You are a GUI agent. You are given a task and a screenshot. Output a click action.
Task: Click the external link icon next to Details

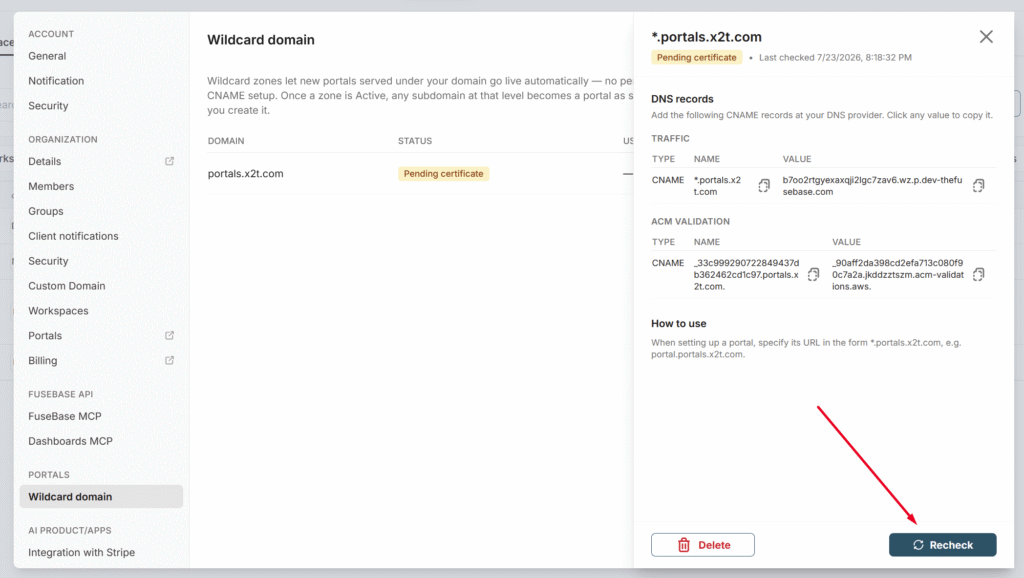[169, 161]
